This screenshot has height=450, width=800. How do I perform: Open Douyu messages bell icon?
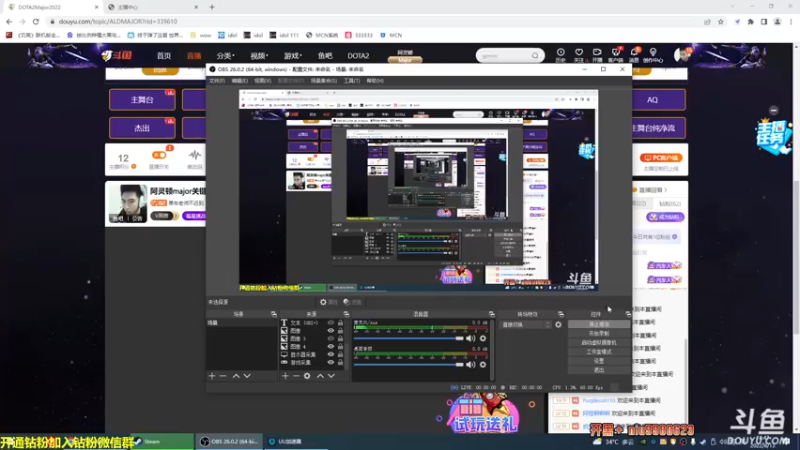pos(634,55)
